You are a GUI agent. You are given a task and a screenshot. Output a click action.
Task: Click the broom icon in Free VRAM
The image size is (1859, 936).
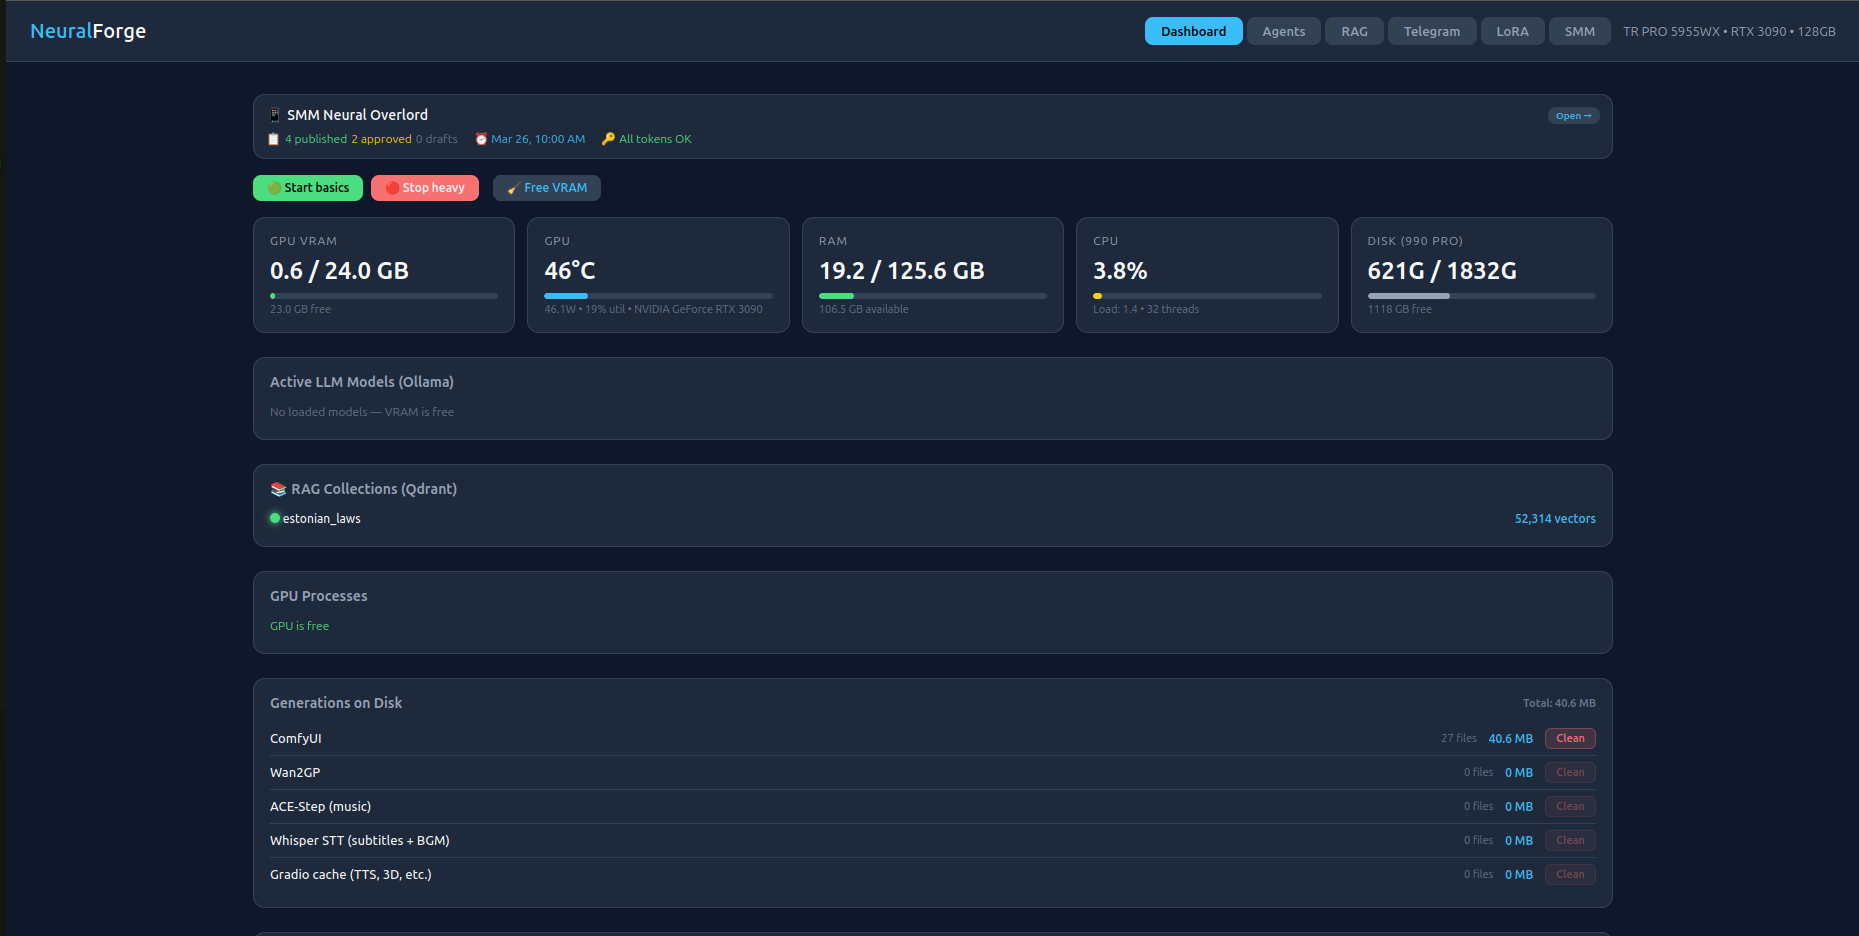pyautogui.click(x=513, y=188)
